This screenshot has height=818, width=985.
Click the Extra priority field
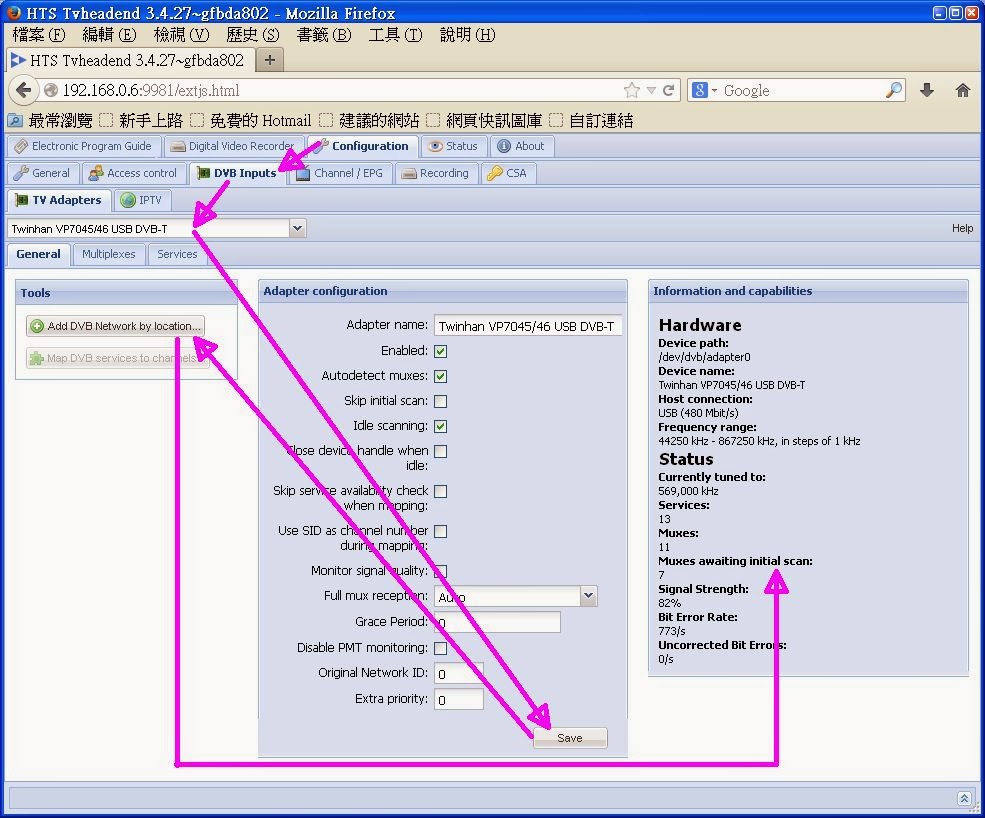click(x=459, y=700)
